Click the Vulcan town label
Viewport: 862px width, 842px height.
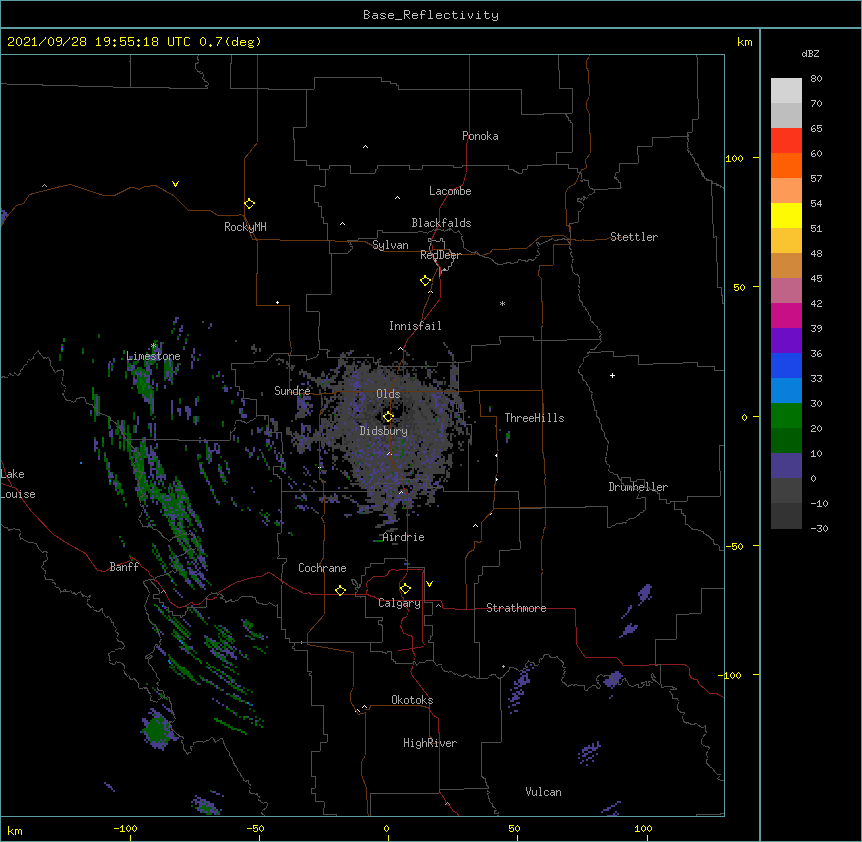pos(543,792)
